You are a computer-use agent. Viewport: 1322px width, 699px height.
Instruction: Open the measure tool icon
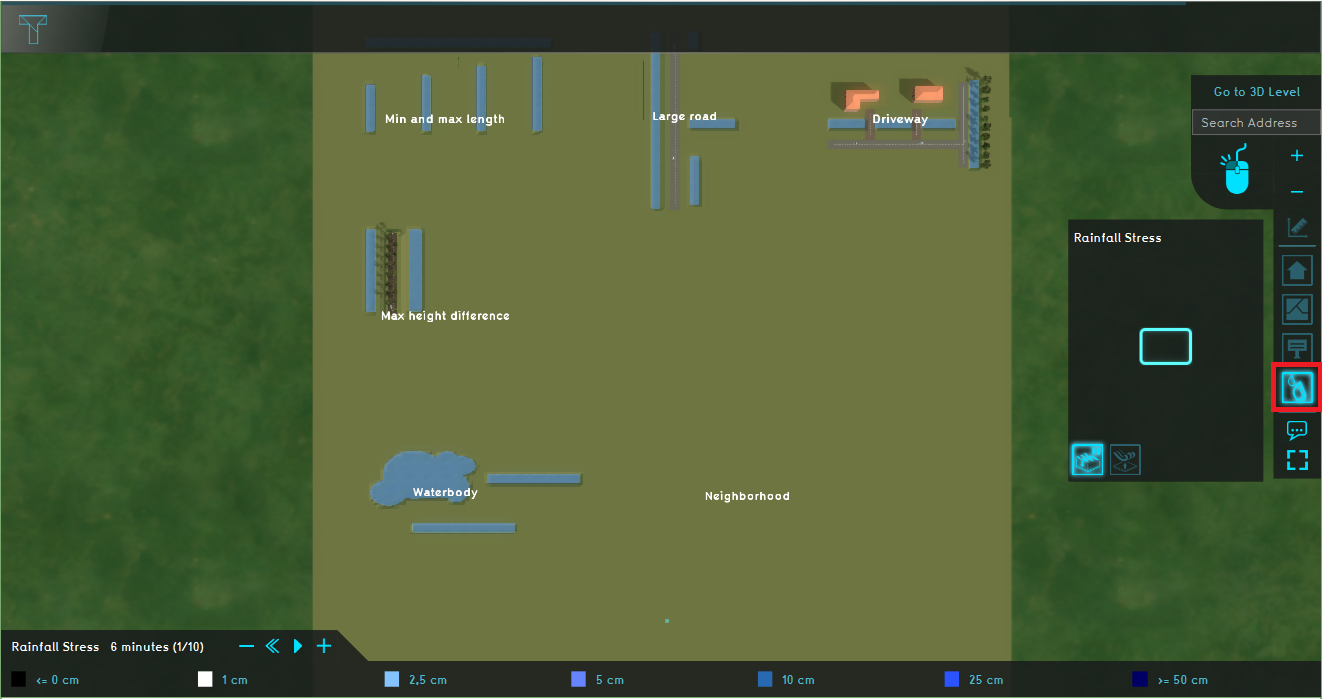[1297, 228]
